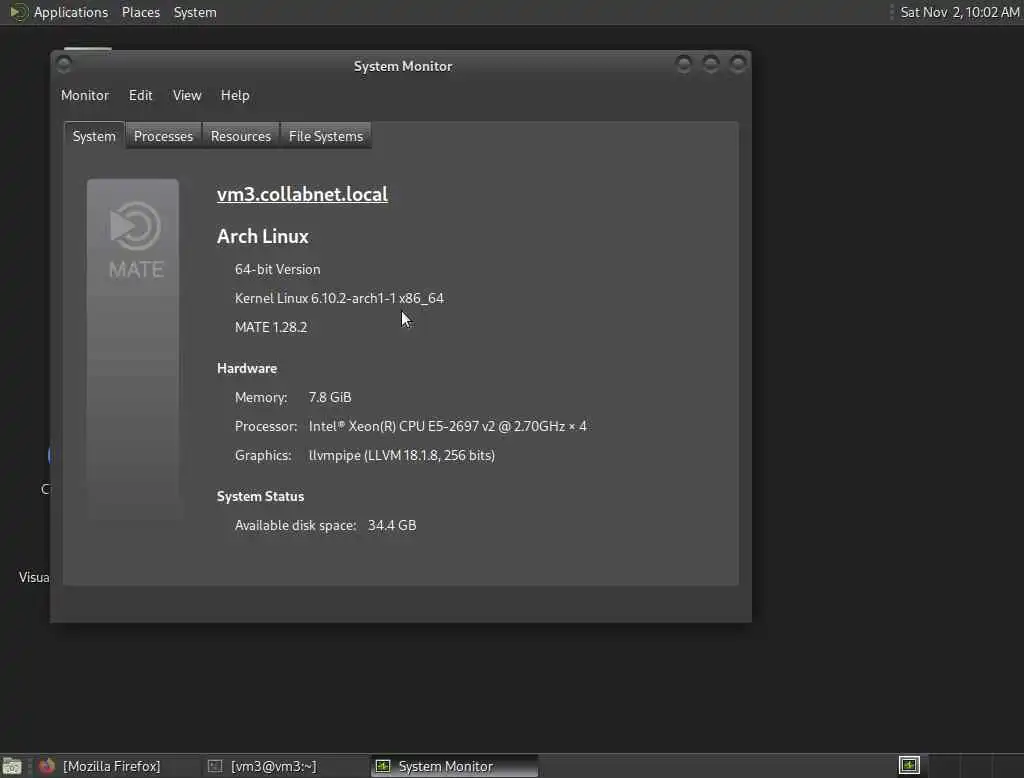This screenshot has width=1024, height=778.
Task: Click the vm3.collabnet.local hostname
Action: [x=302, y=194]
